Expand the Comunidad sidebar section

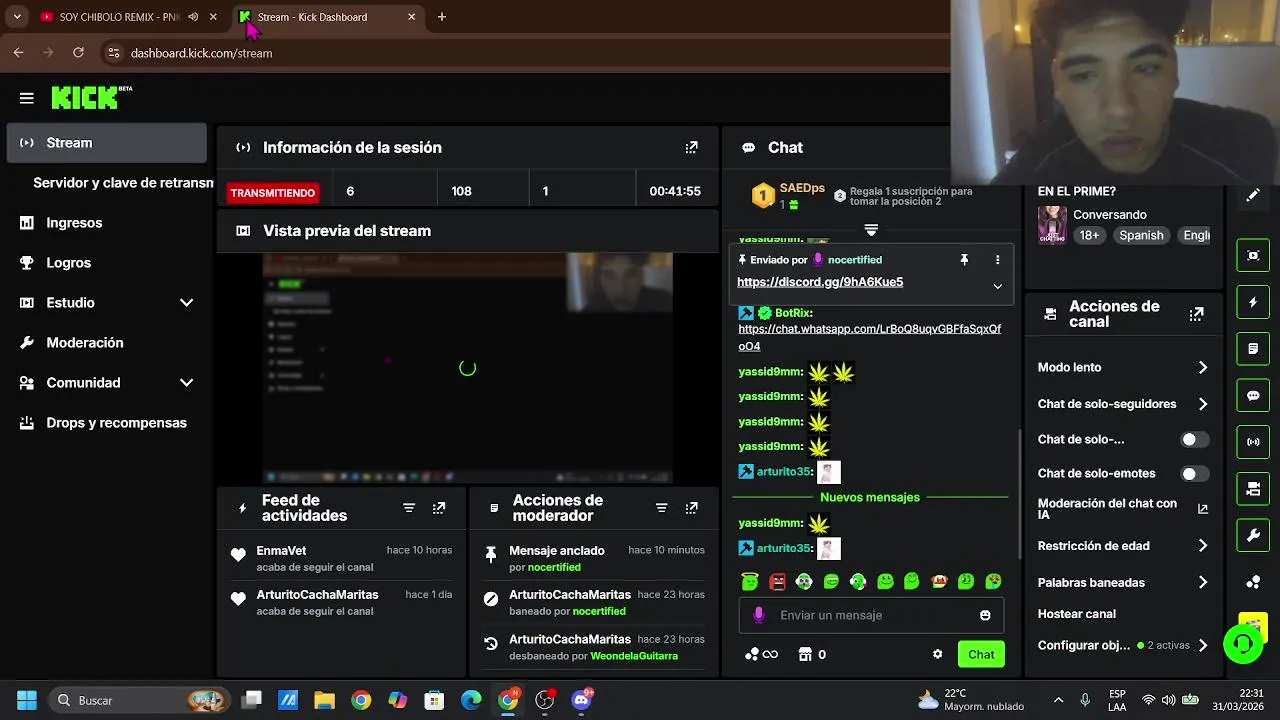click(186, 383)
